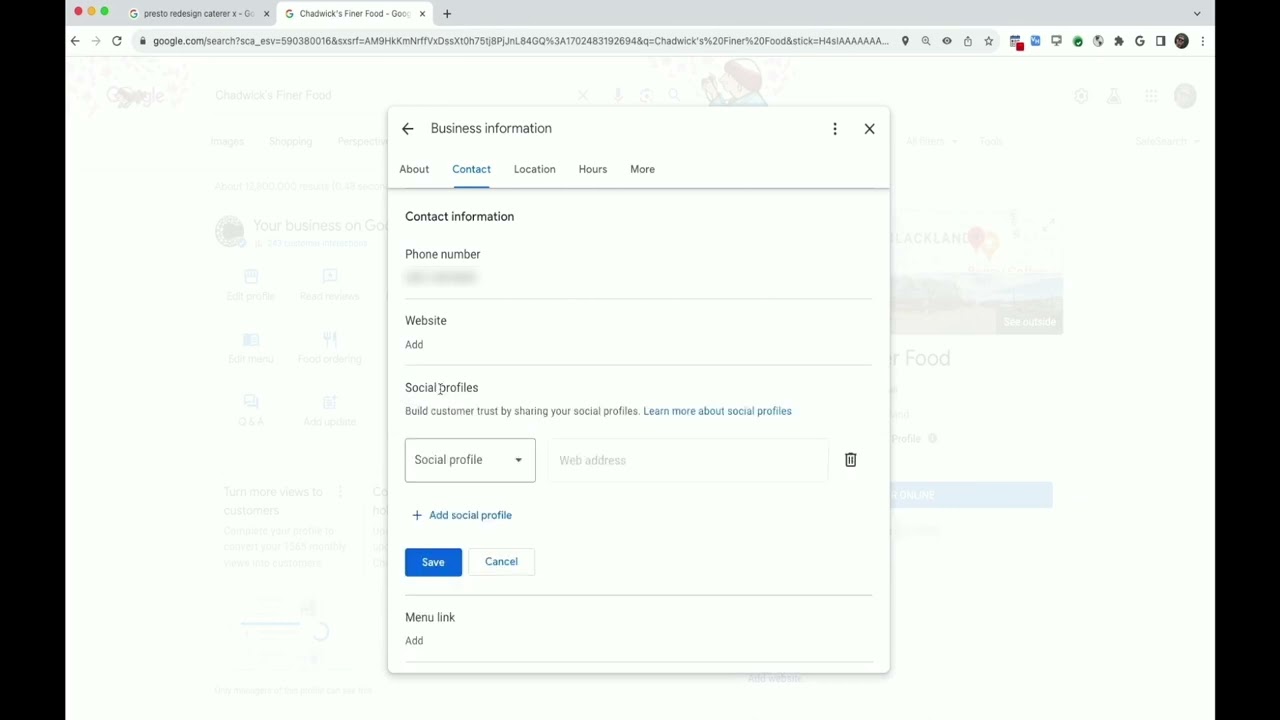Open a new browser tab
Screen dimensions: 1280x720
[x=447, y=14]
